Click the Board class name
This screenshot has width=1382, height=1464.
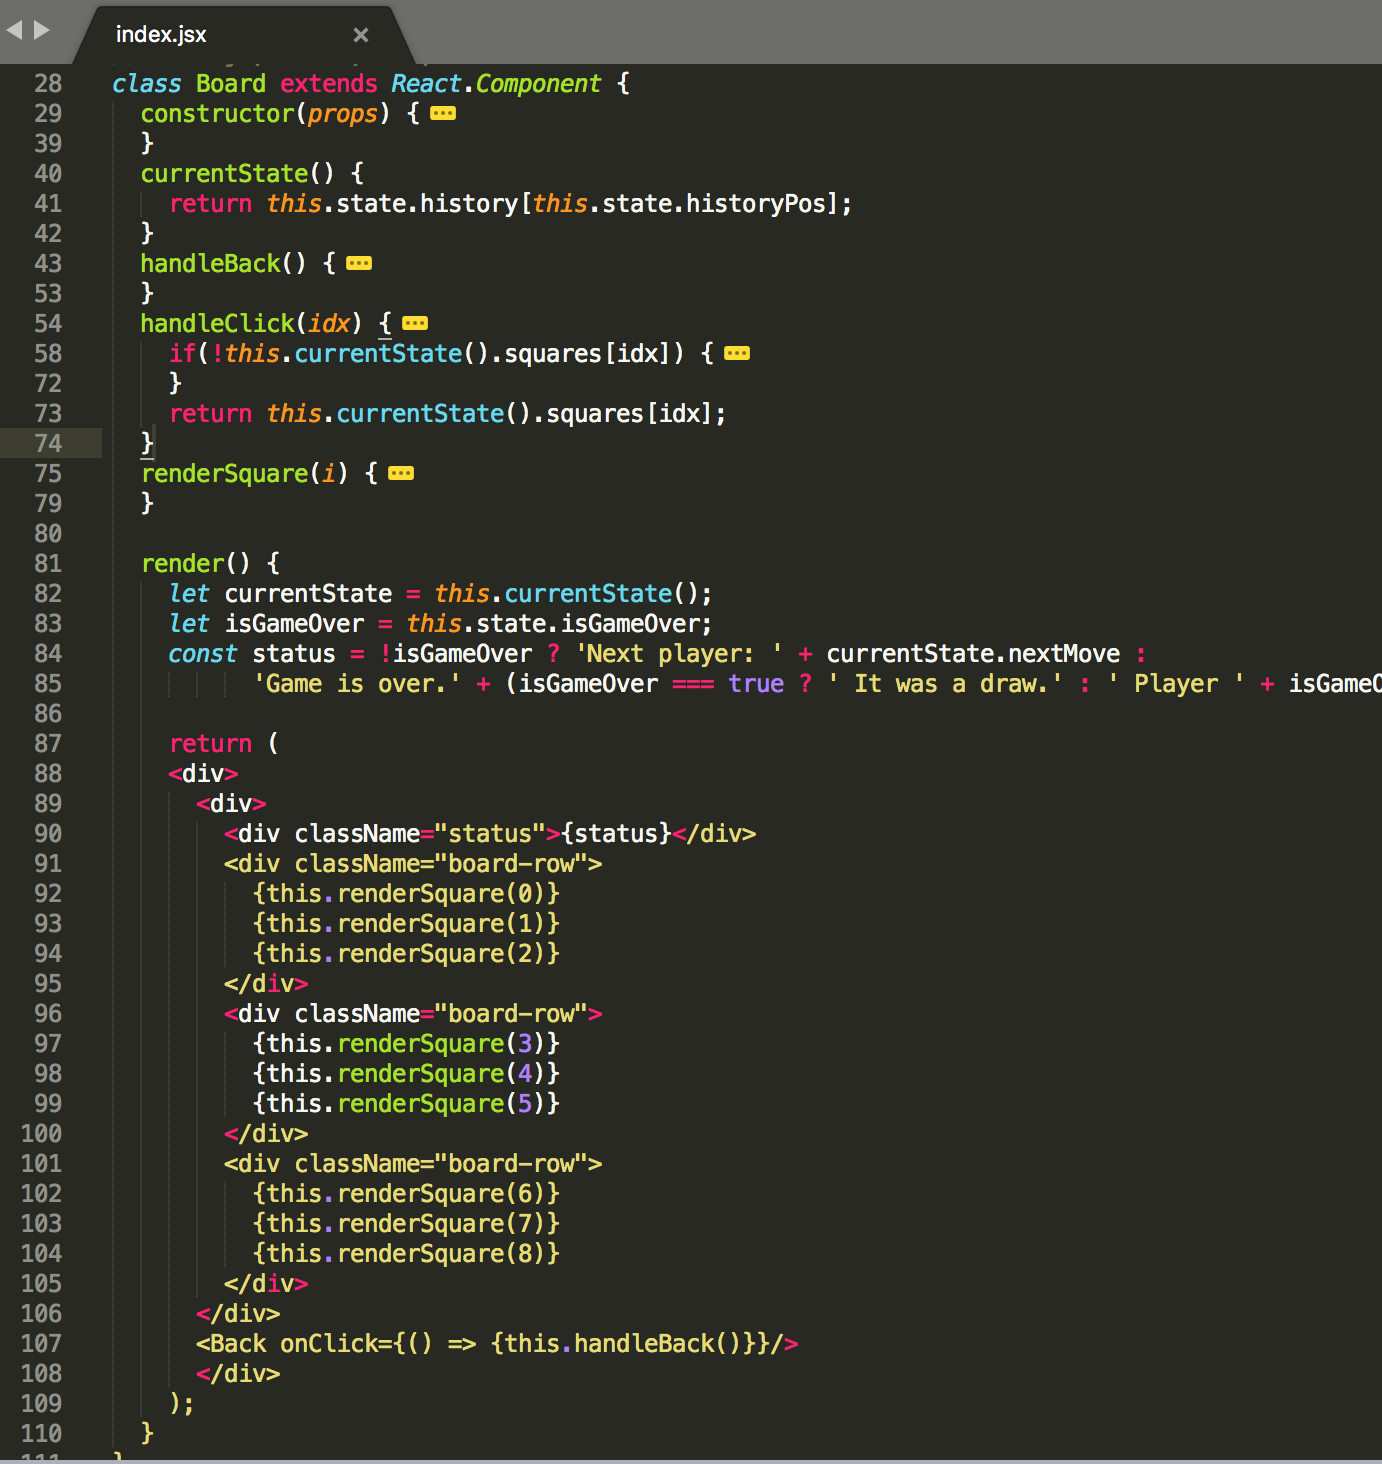(x=231, y=83)
